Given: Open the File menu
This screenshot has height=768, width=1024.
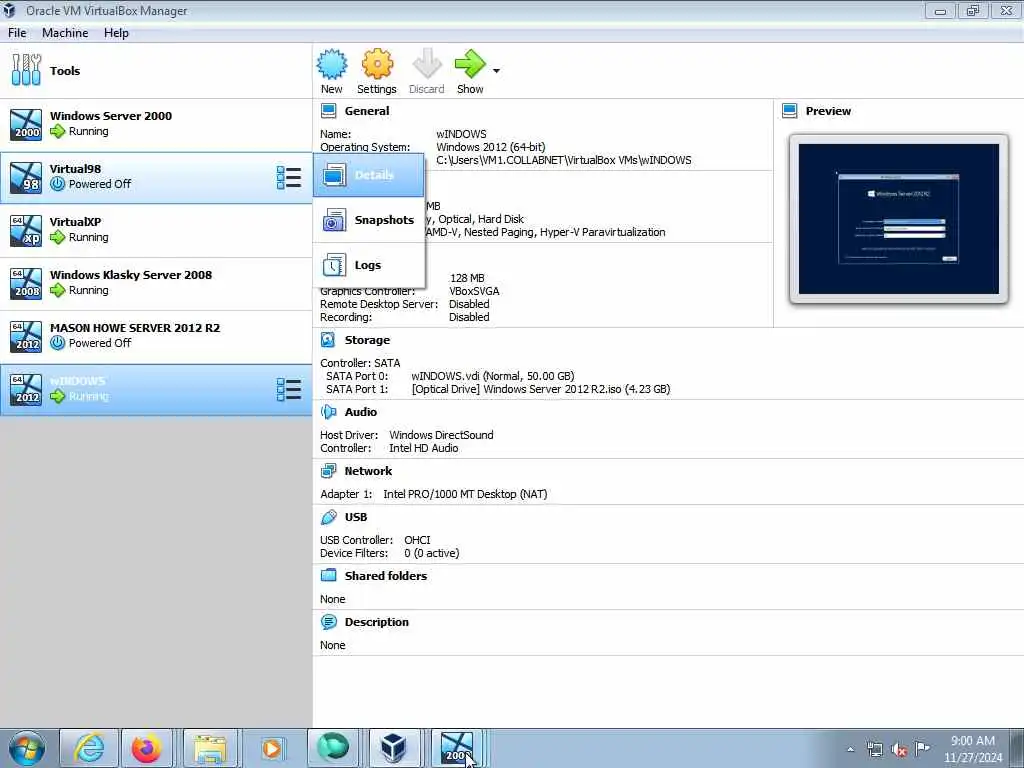Looking at the screenshot, I should tap(17, 33).
